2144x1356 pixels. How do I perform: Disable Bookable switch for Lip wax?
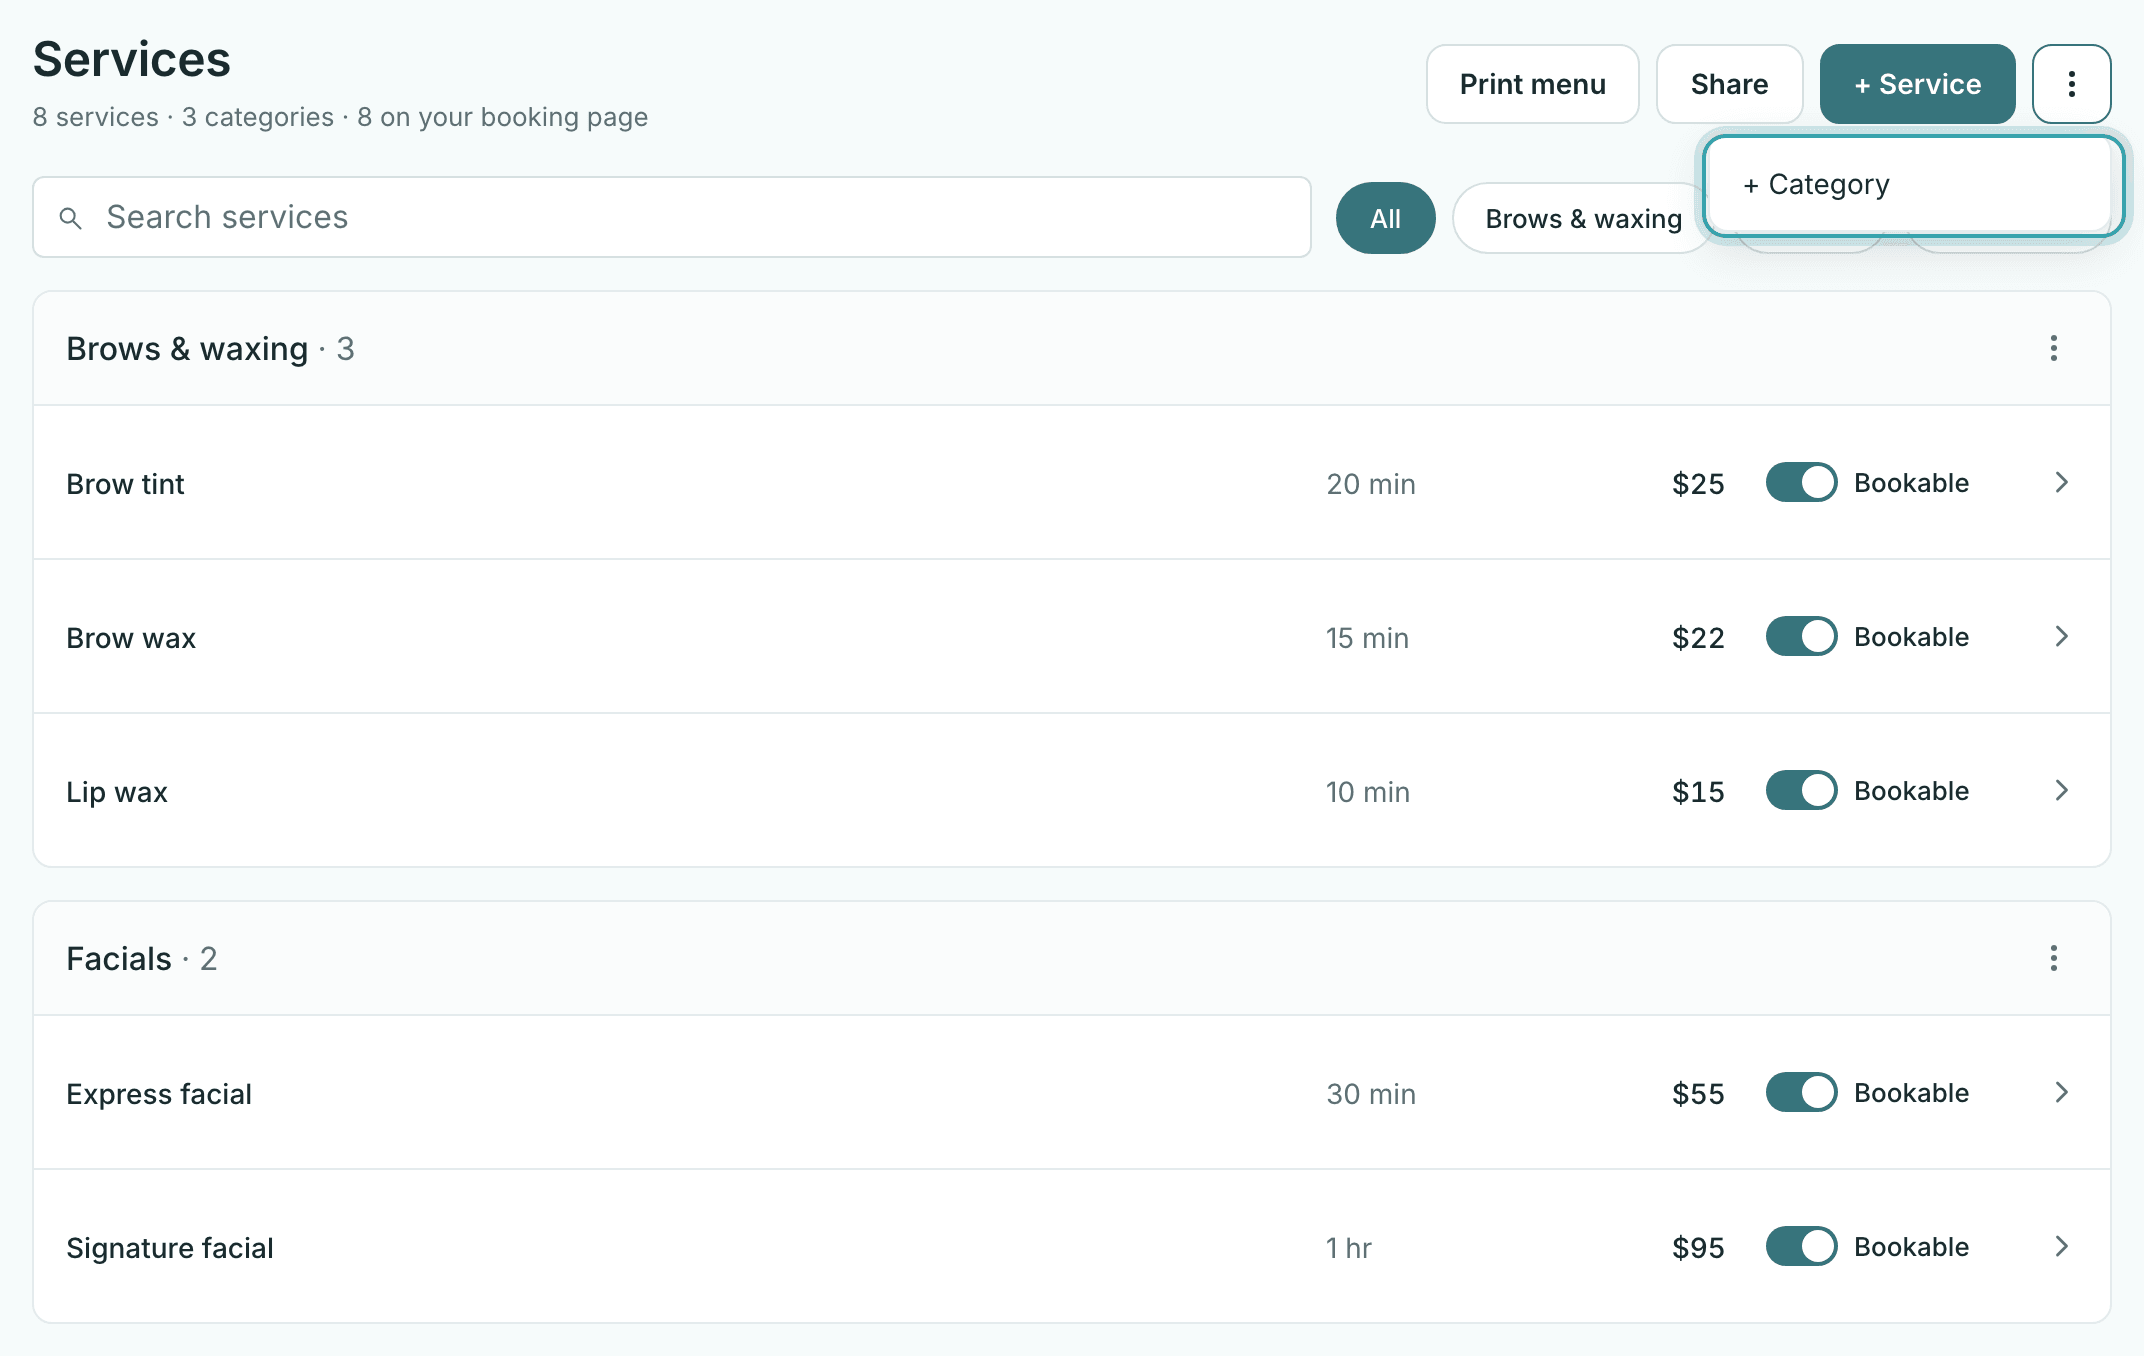coord(1801,790)
